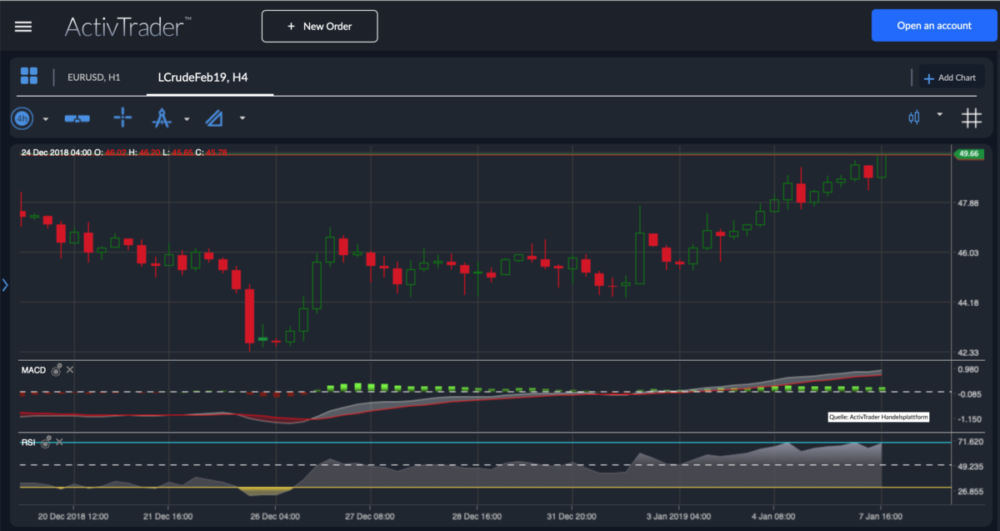The image size is (1000, 531).
Task: Select the LCrudeFeb19, H4 tab
Action: tap(203, 77)
